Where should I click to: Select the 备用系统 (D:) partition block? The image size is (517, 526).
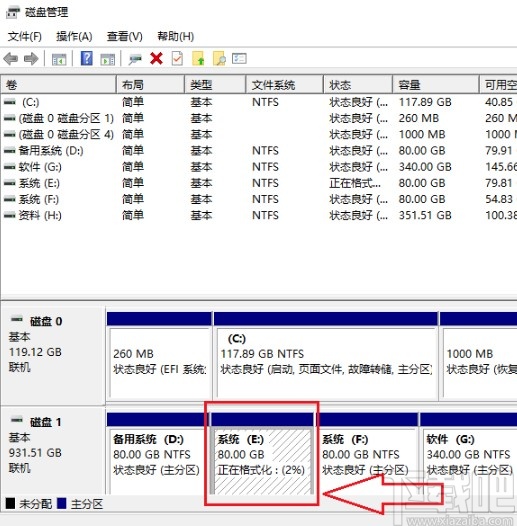pos(158,454)
